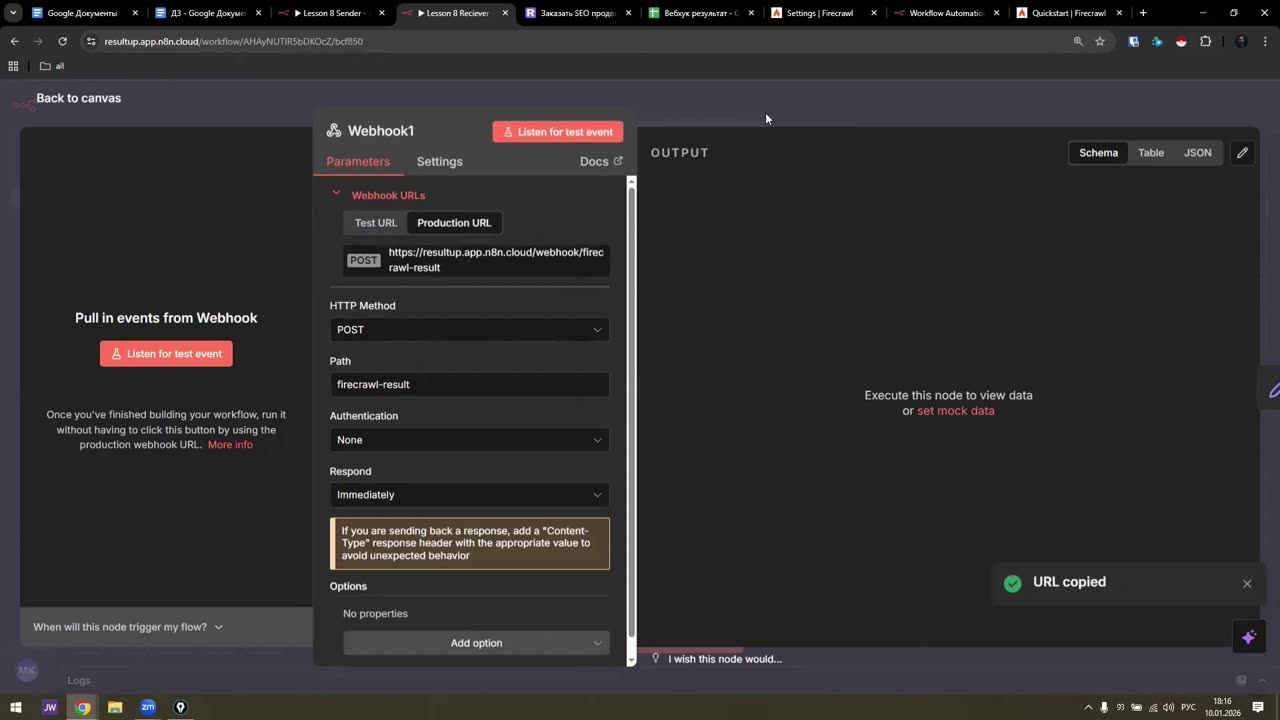Screen dimensions: 1280x720
Task: Open the Add option dropdown
Action: pyautogui.click(x=476, y=643)
